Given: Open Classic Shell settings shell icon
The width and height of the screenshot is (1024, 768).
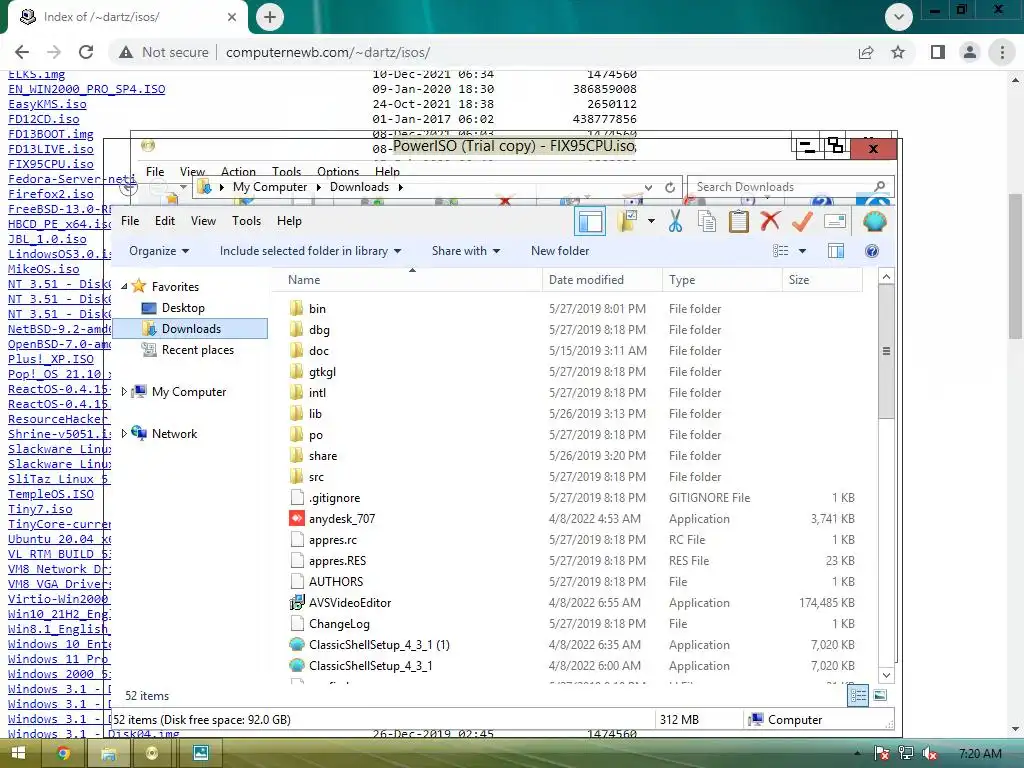Looking at the screenshot, I should point(874,221).
